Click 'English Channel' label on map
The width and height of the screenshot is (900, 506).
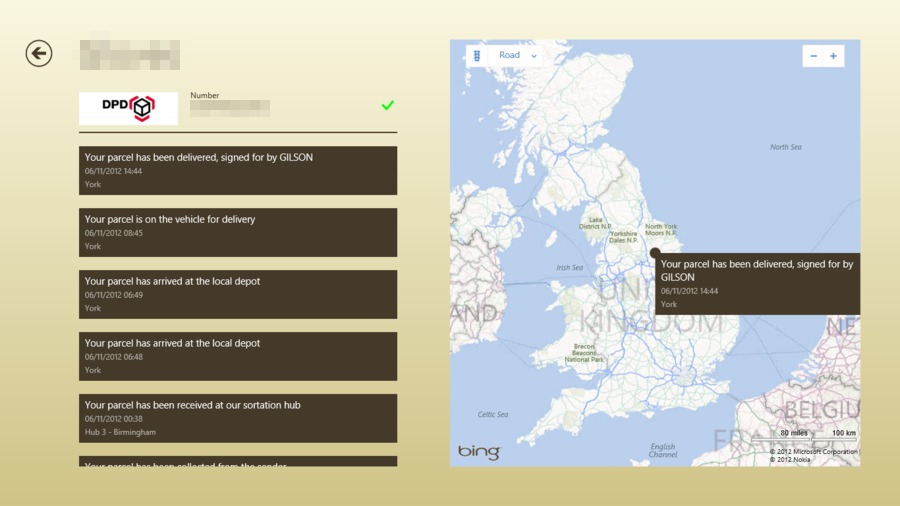click(663, 450)
